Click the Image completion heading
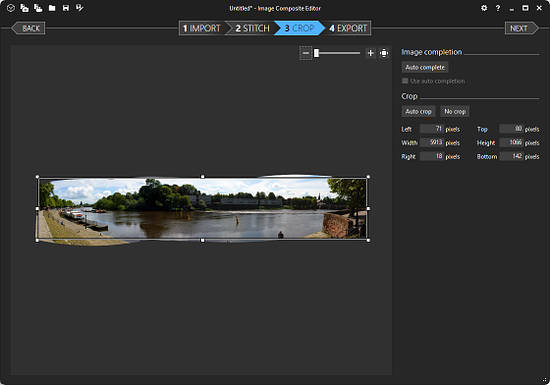Image resolution: width=550 pixels, height=385 pixels. (432, 52)
